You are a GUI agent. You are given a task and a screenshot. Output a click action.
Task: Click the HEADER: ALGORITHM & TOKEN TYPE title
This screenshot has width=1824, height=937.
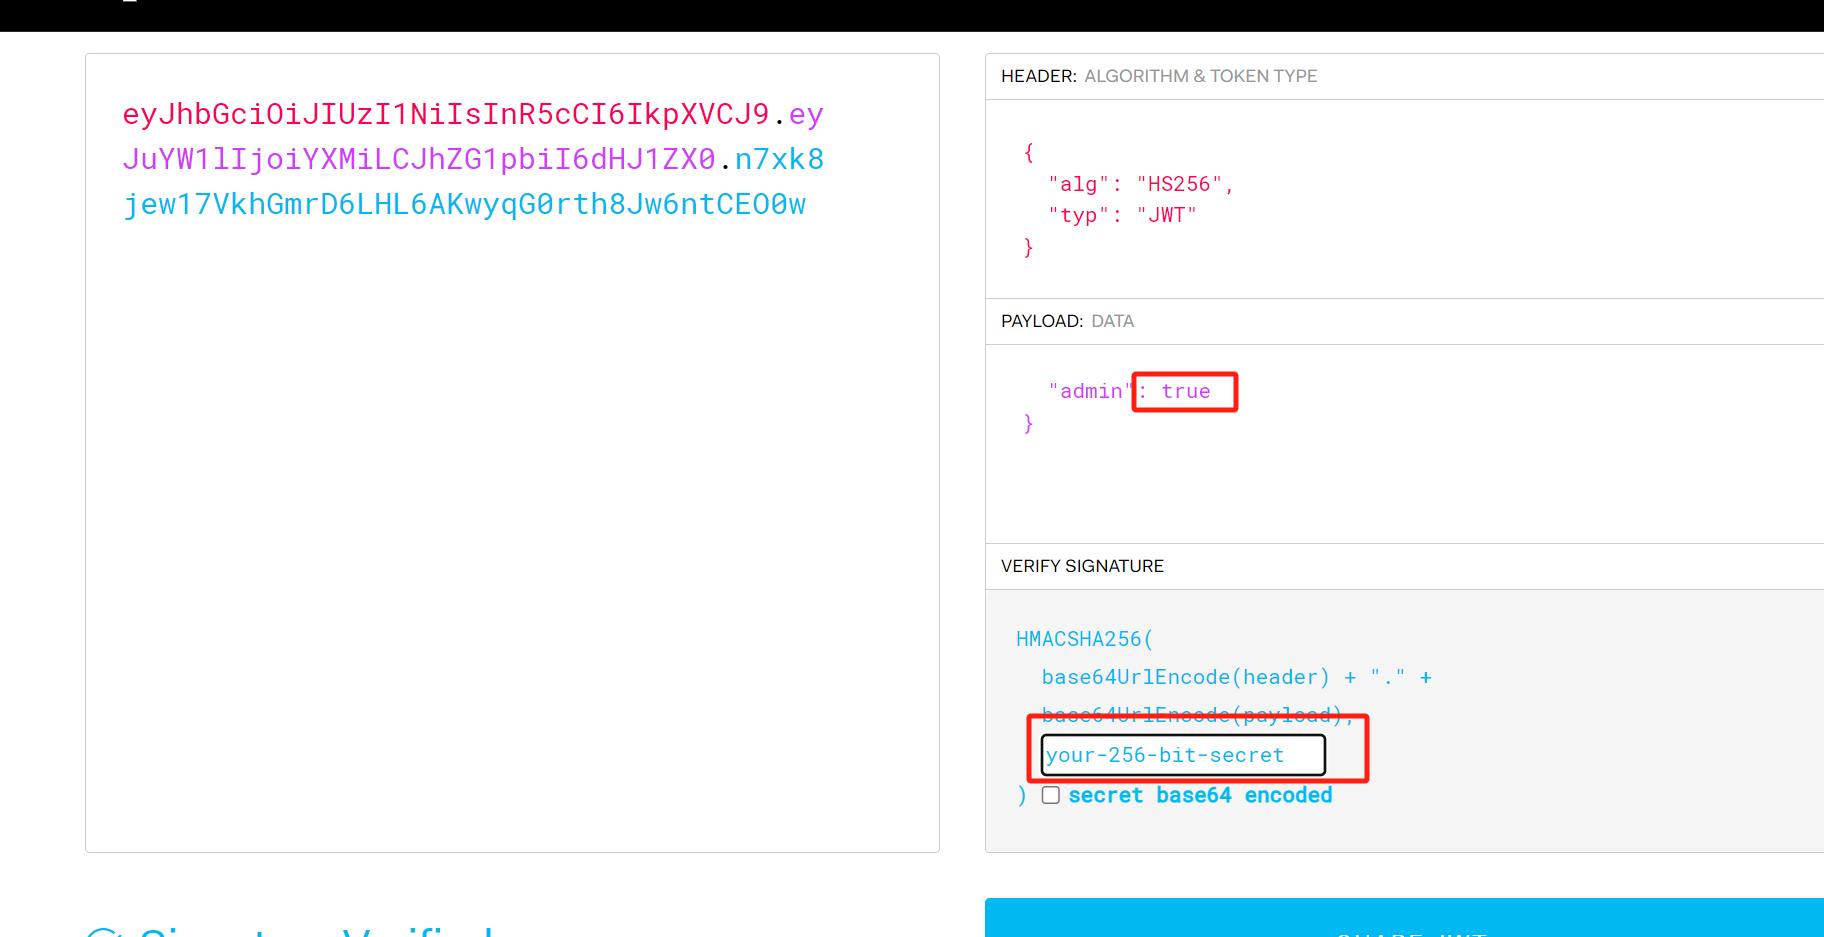(x=1159, y=76)
